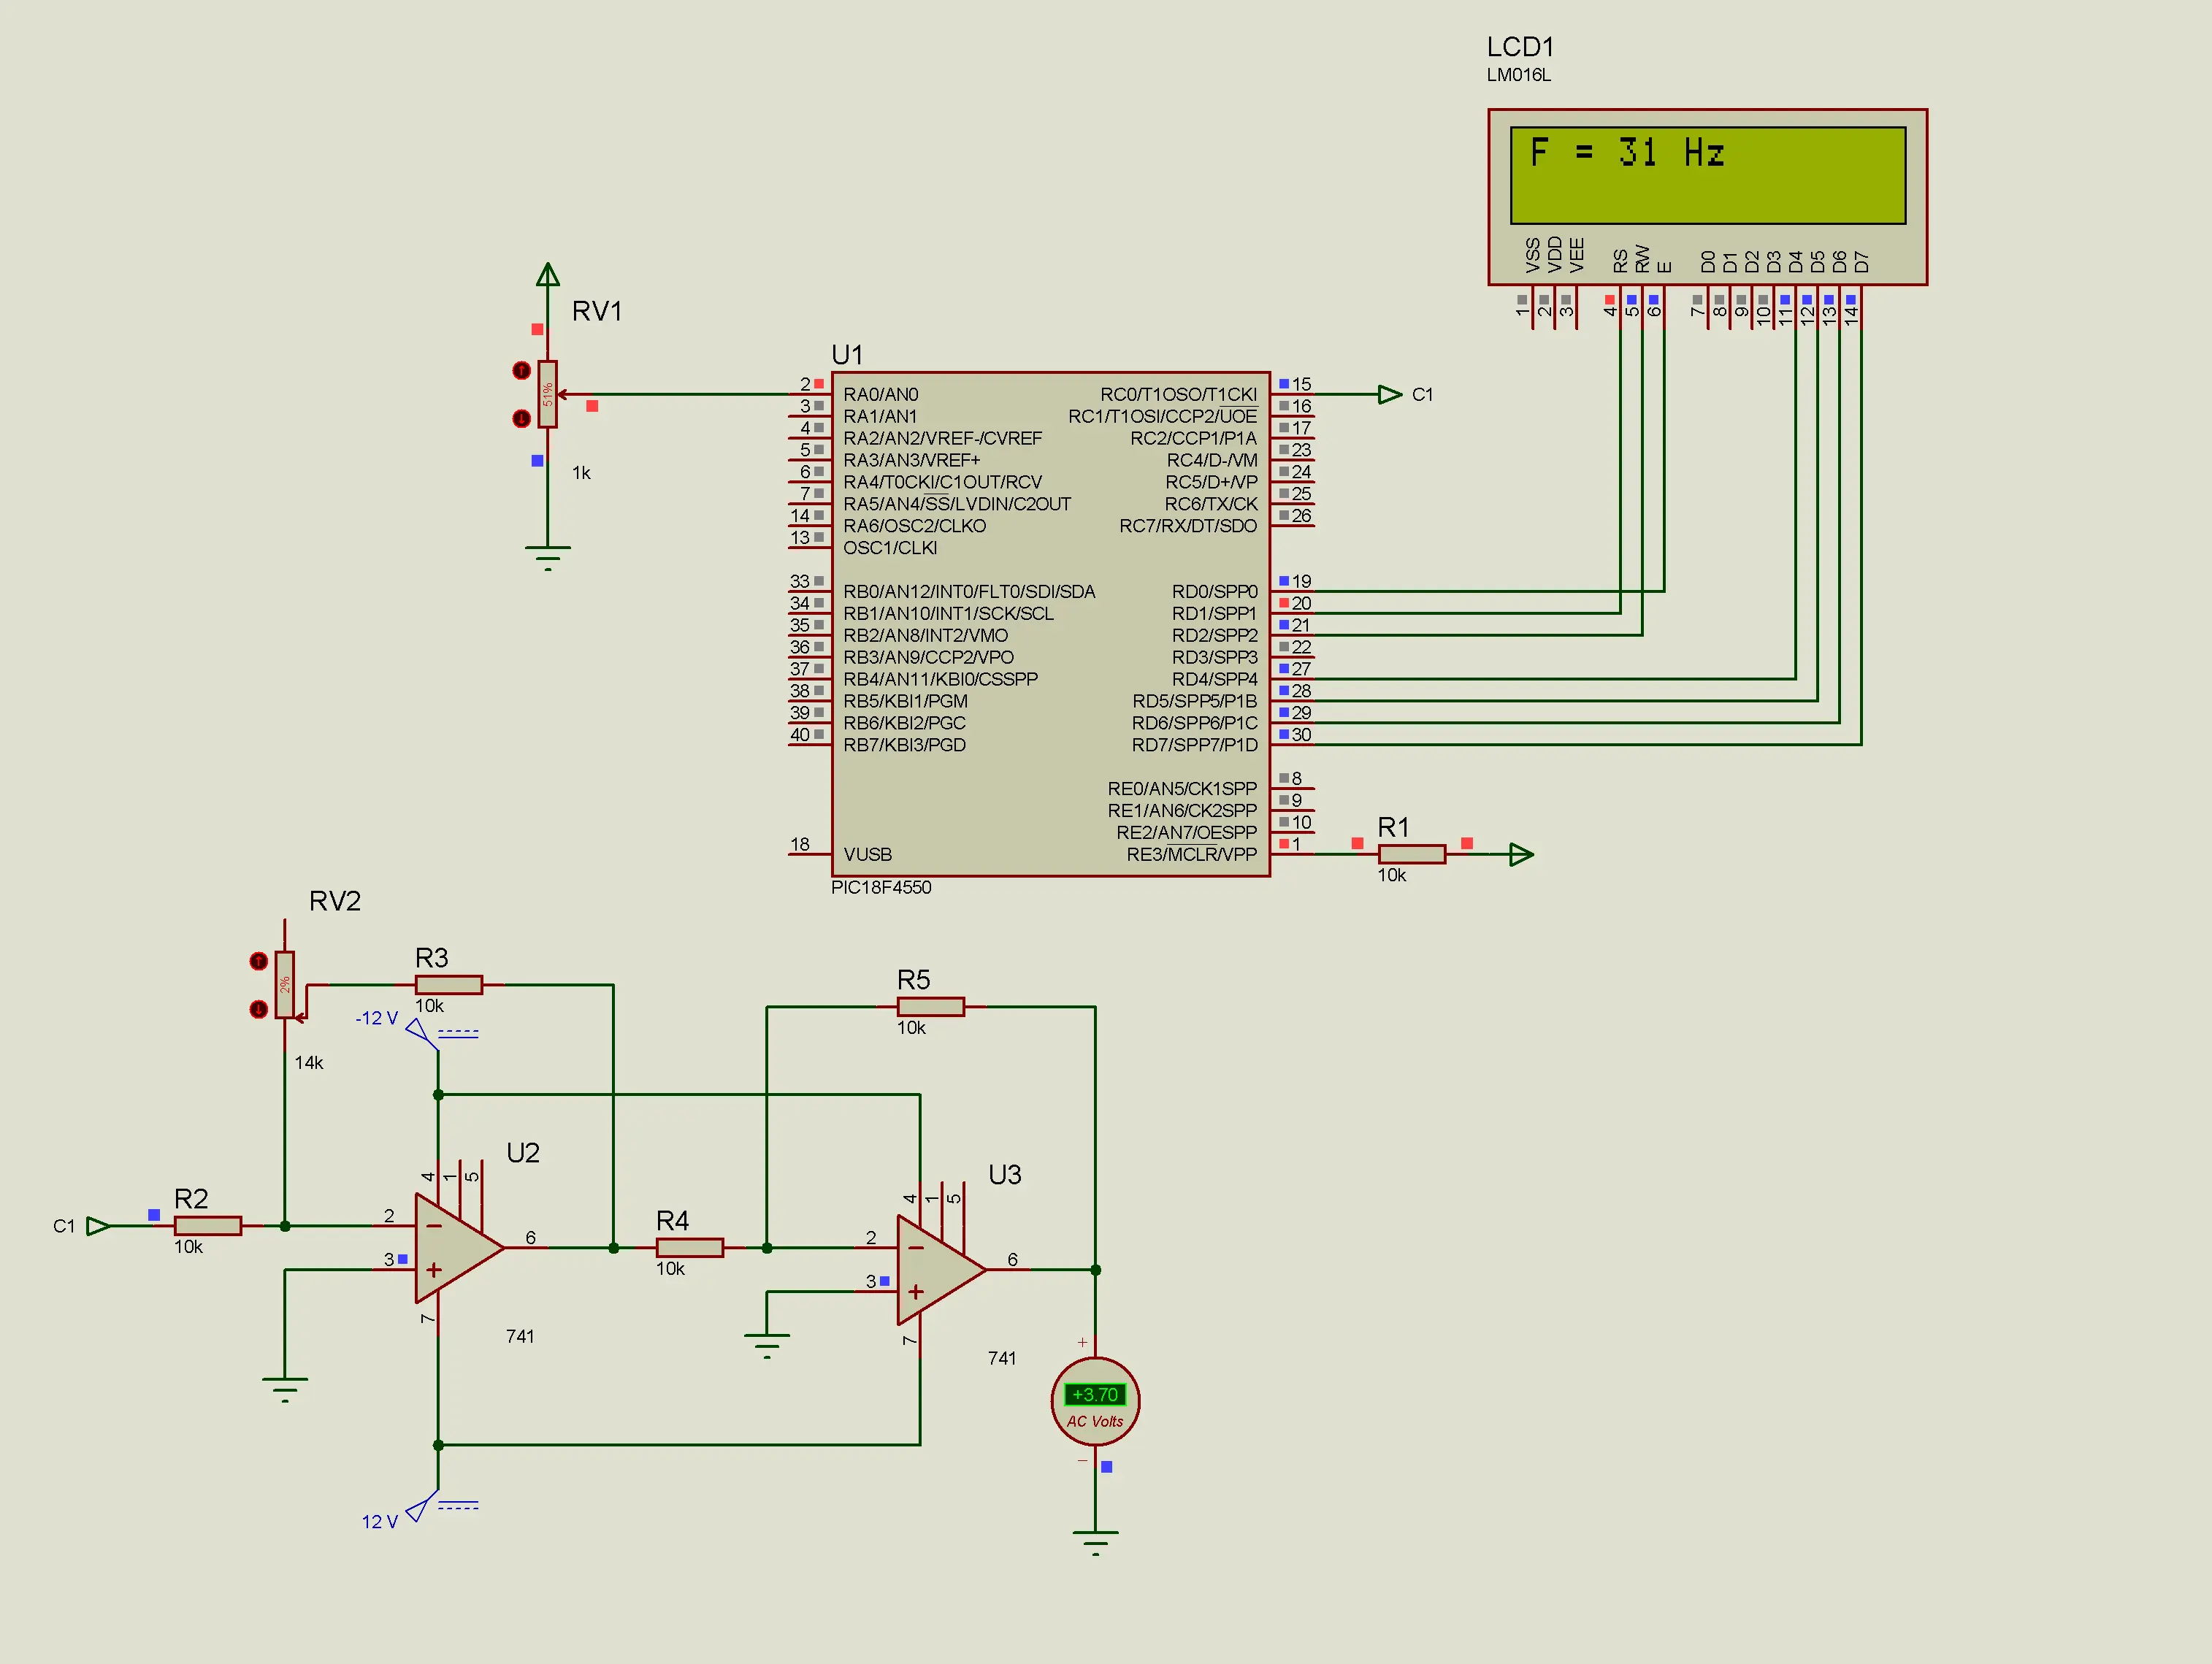The height and width of the screenshot is (1664, 2212).
Task: Click the +3.70 voltmeter reading
Action: click(x=1095, y=1394)
